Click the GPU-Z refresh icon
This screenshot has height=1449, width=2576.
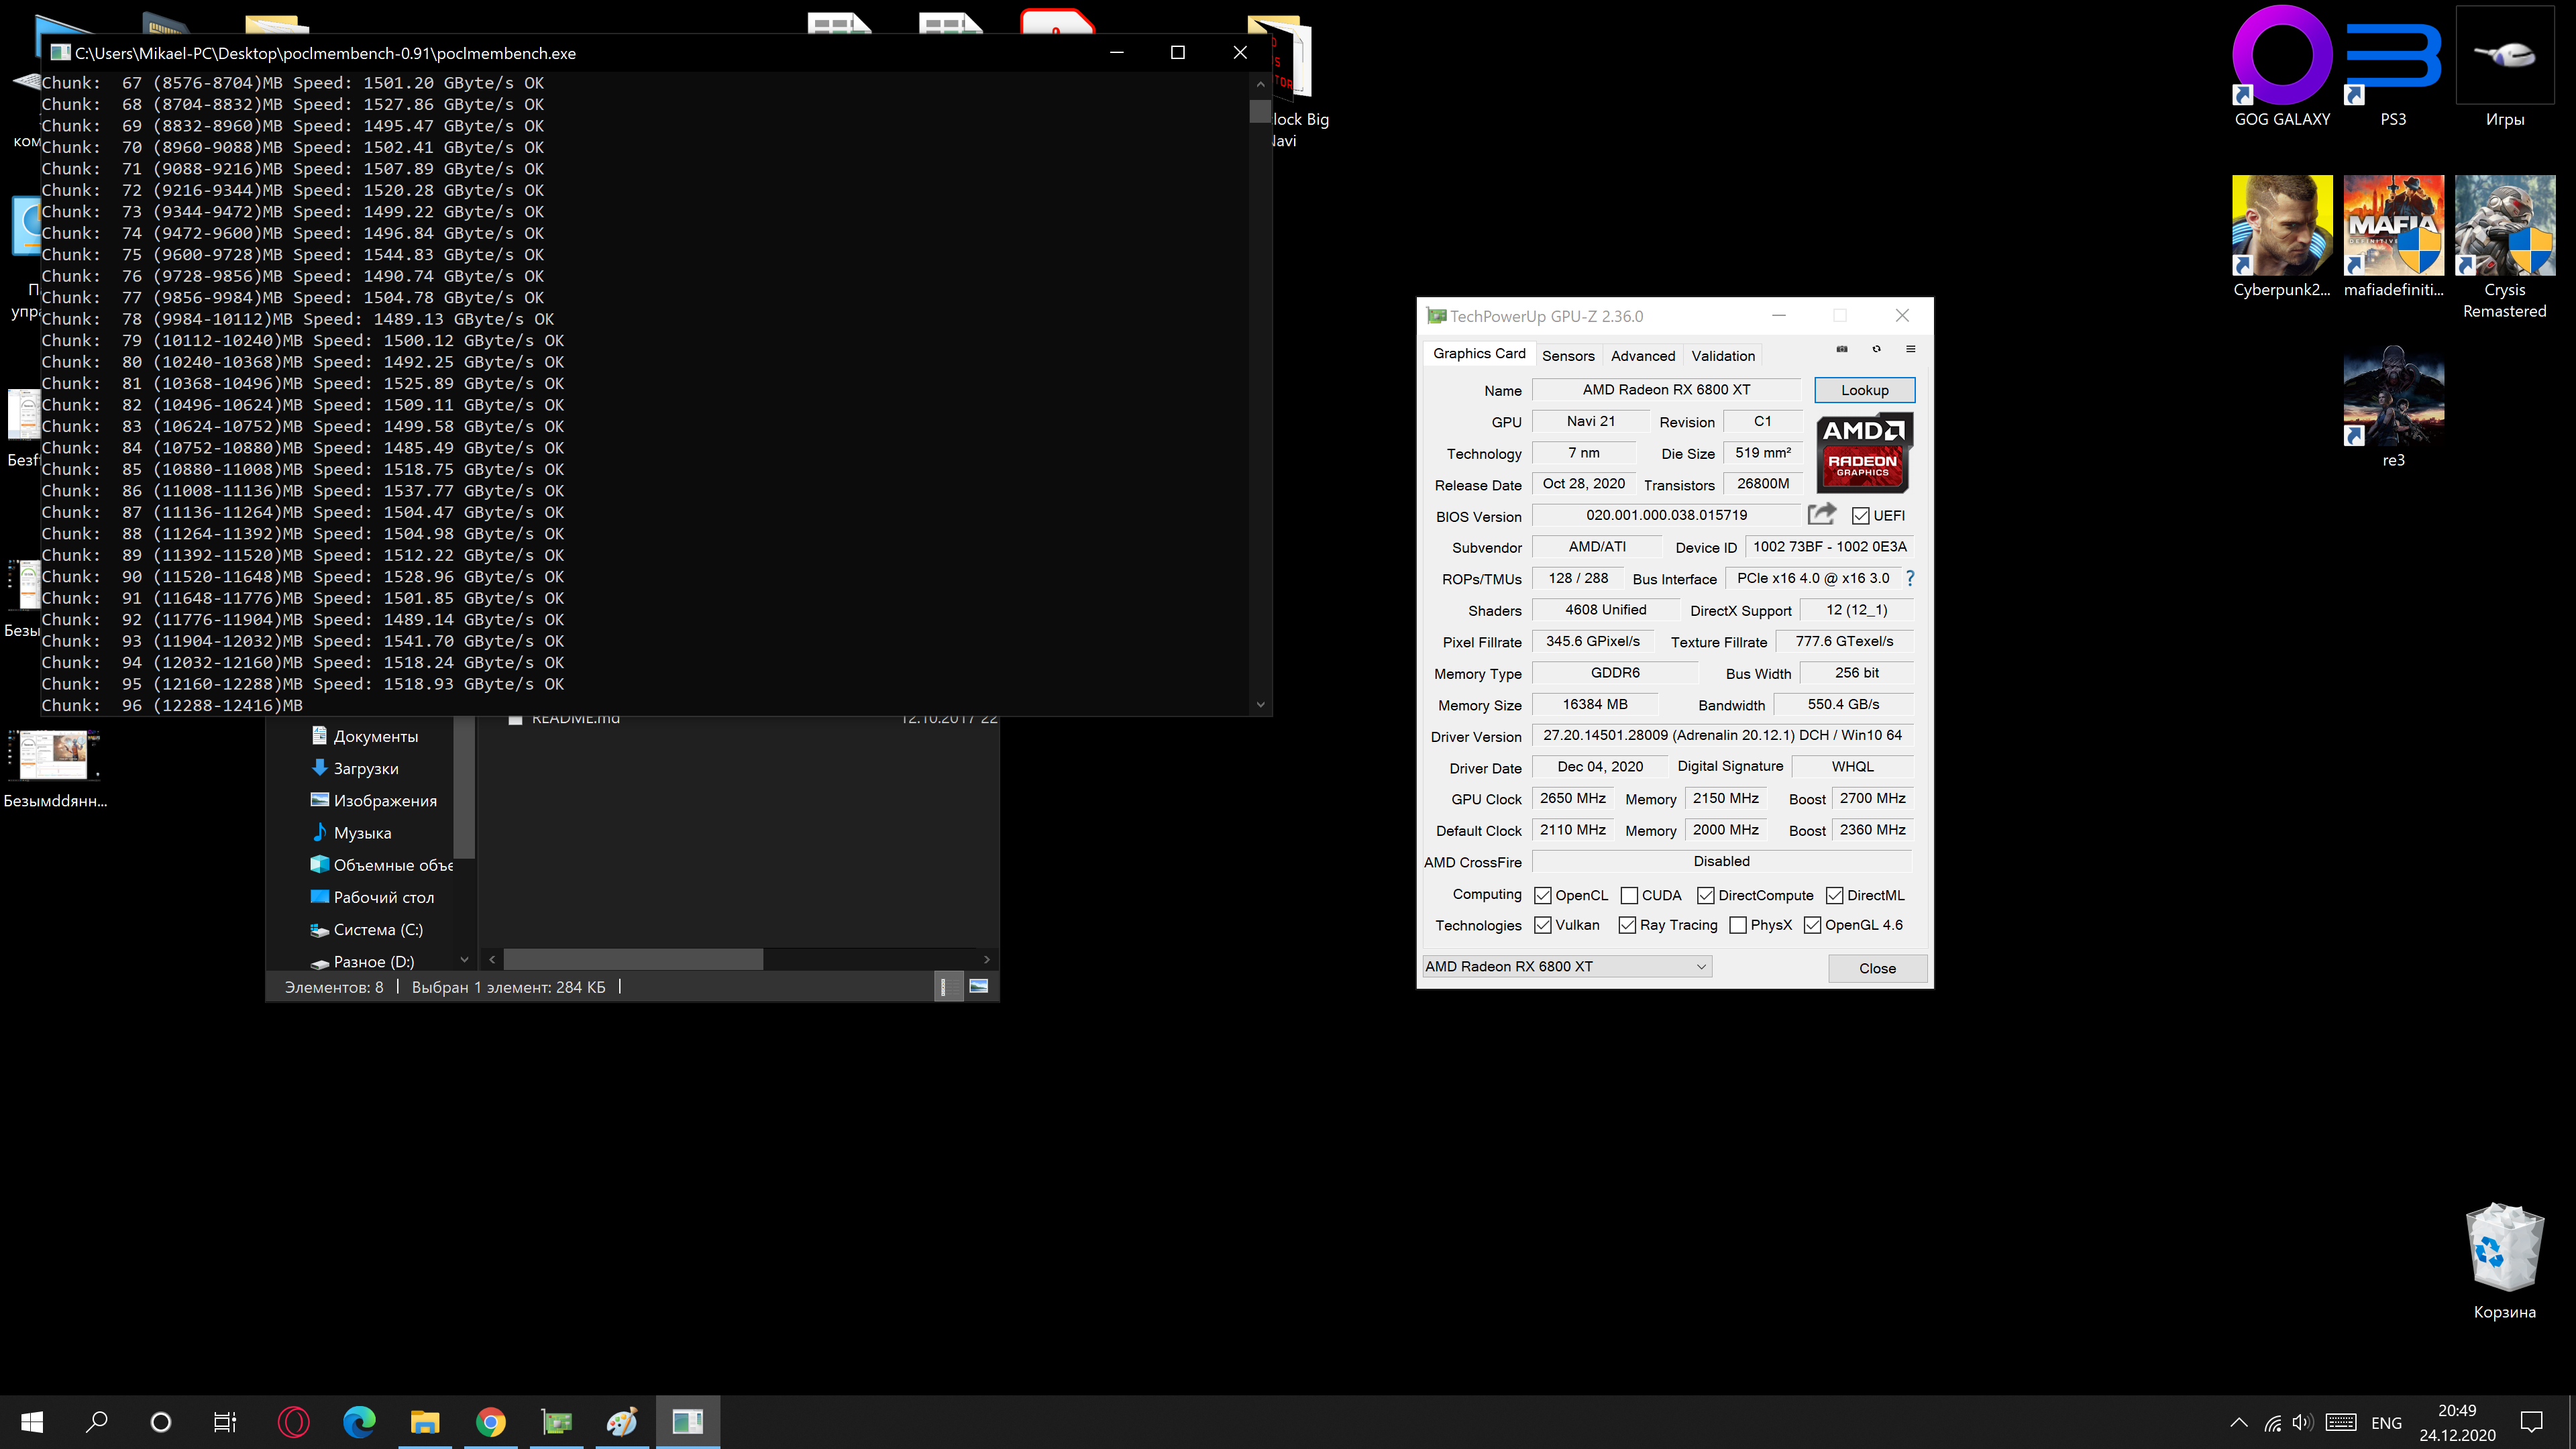coord(1876,349)
